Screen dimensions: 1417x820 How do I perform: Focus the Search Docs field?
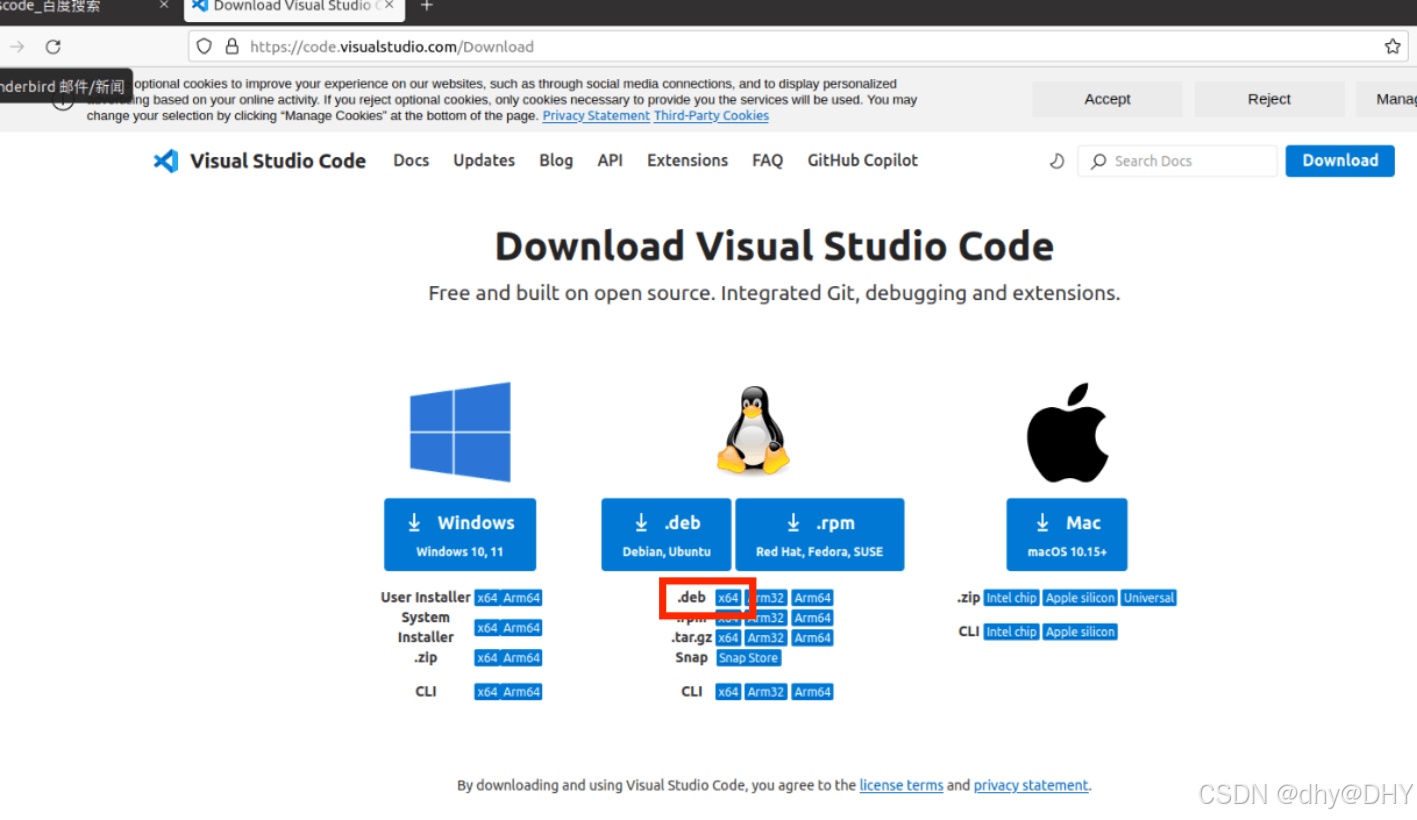1177,161
